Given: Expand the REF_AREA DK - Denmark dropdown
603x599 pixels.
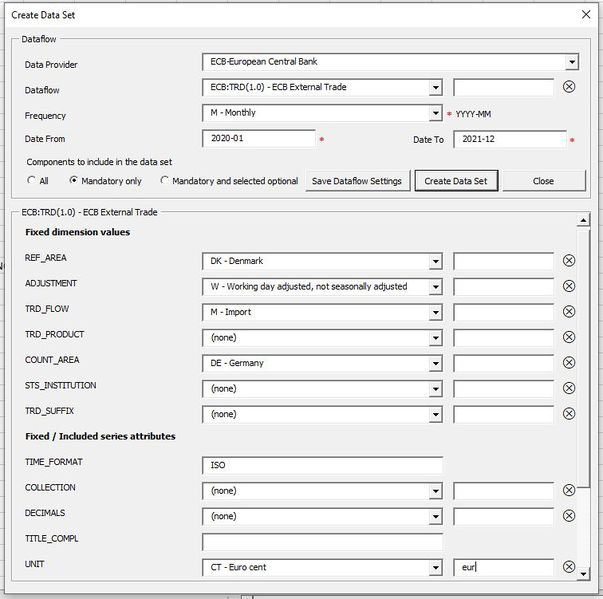Looking at the screenshot, I should point(435,261).
